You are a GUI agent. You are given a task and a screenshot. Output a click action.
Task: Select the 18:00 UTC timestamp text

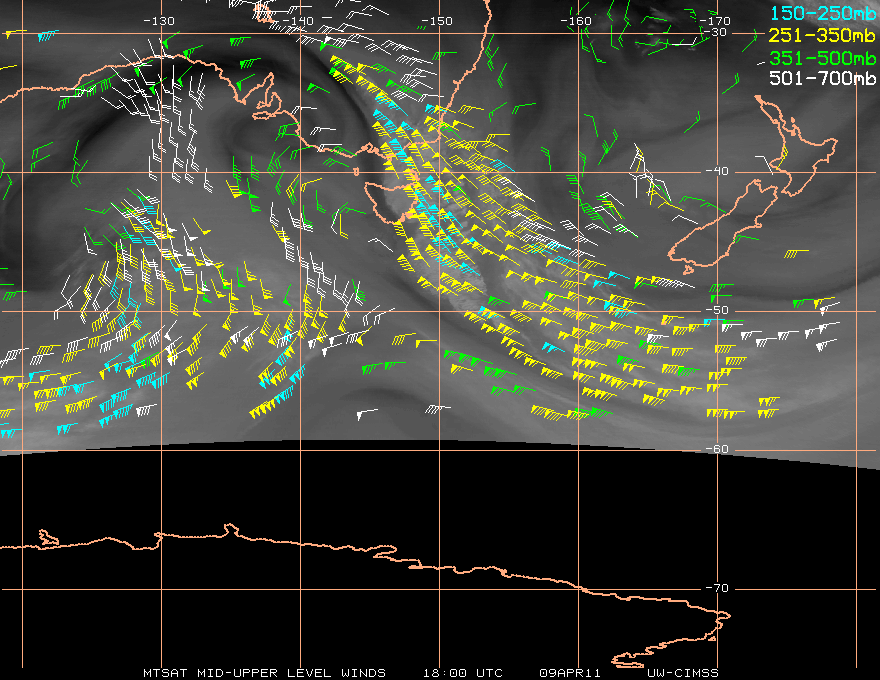[460, 672]
